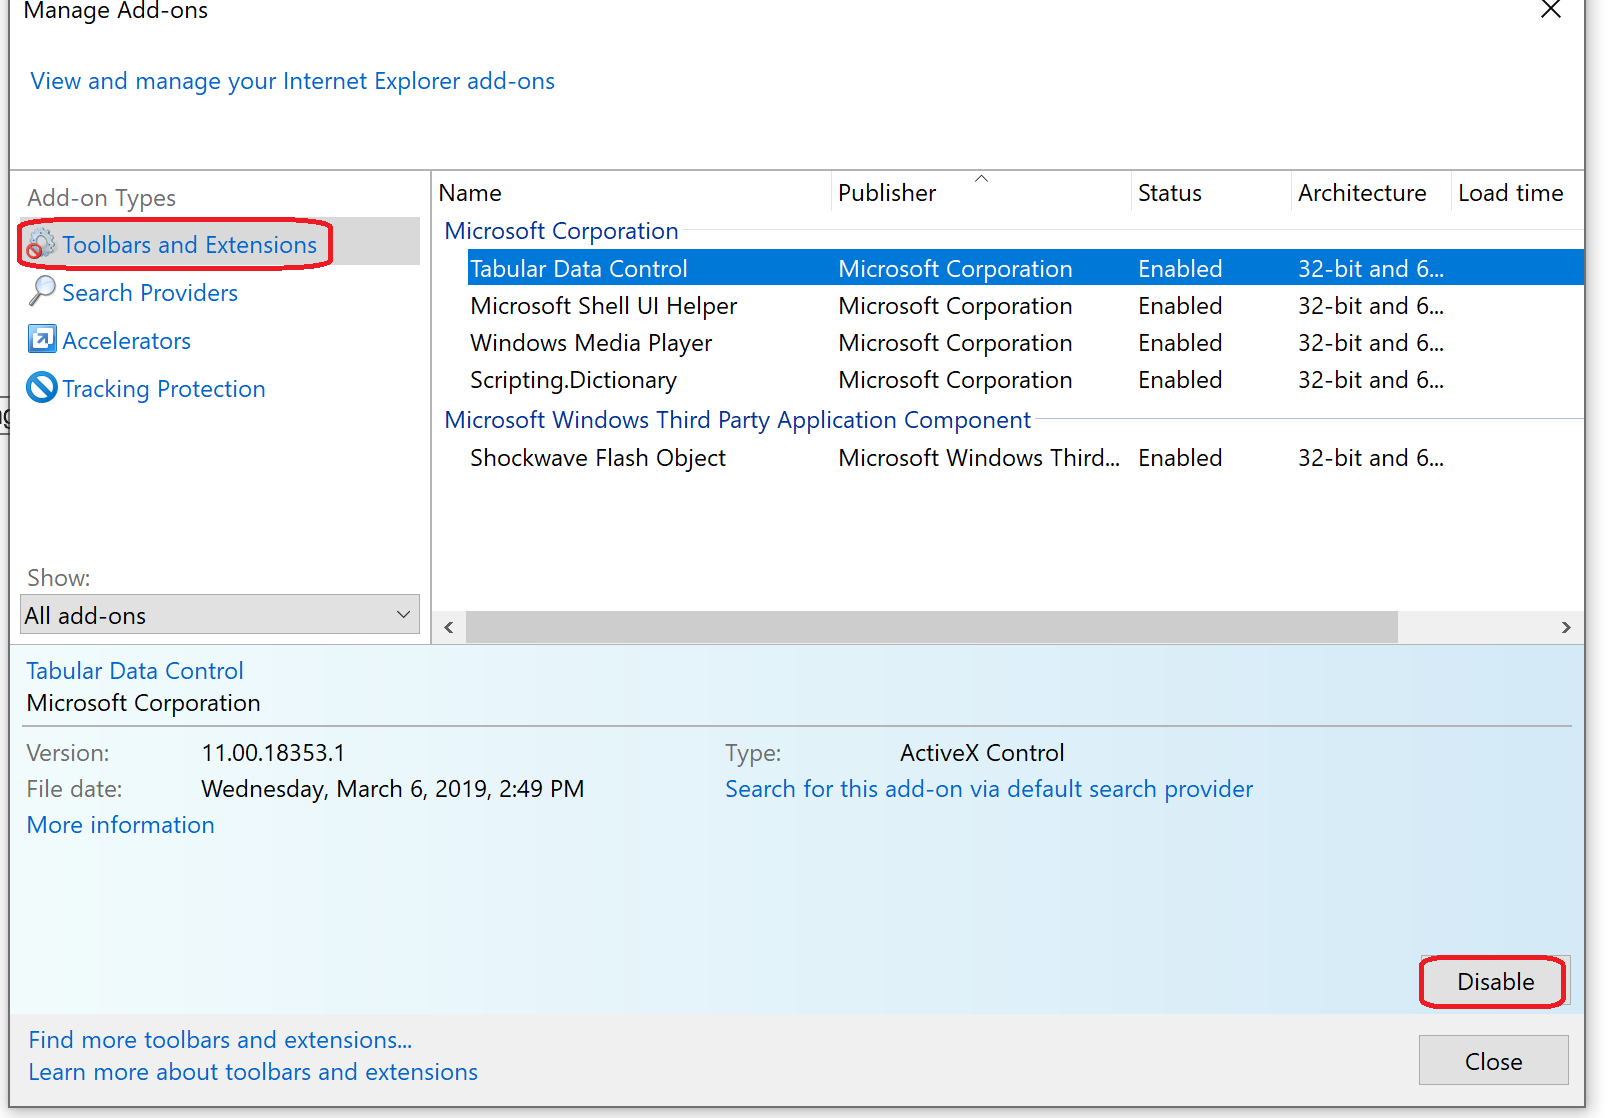Click the ActiveX Control type value
The image size is (1609, 1118).
[x=982, y=753]
